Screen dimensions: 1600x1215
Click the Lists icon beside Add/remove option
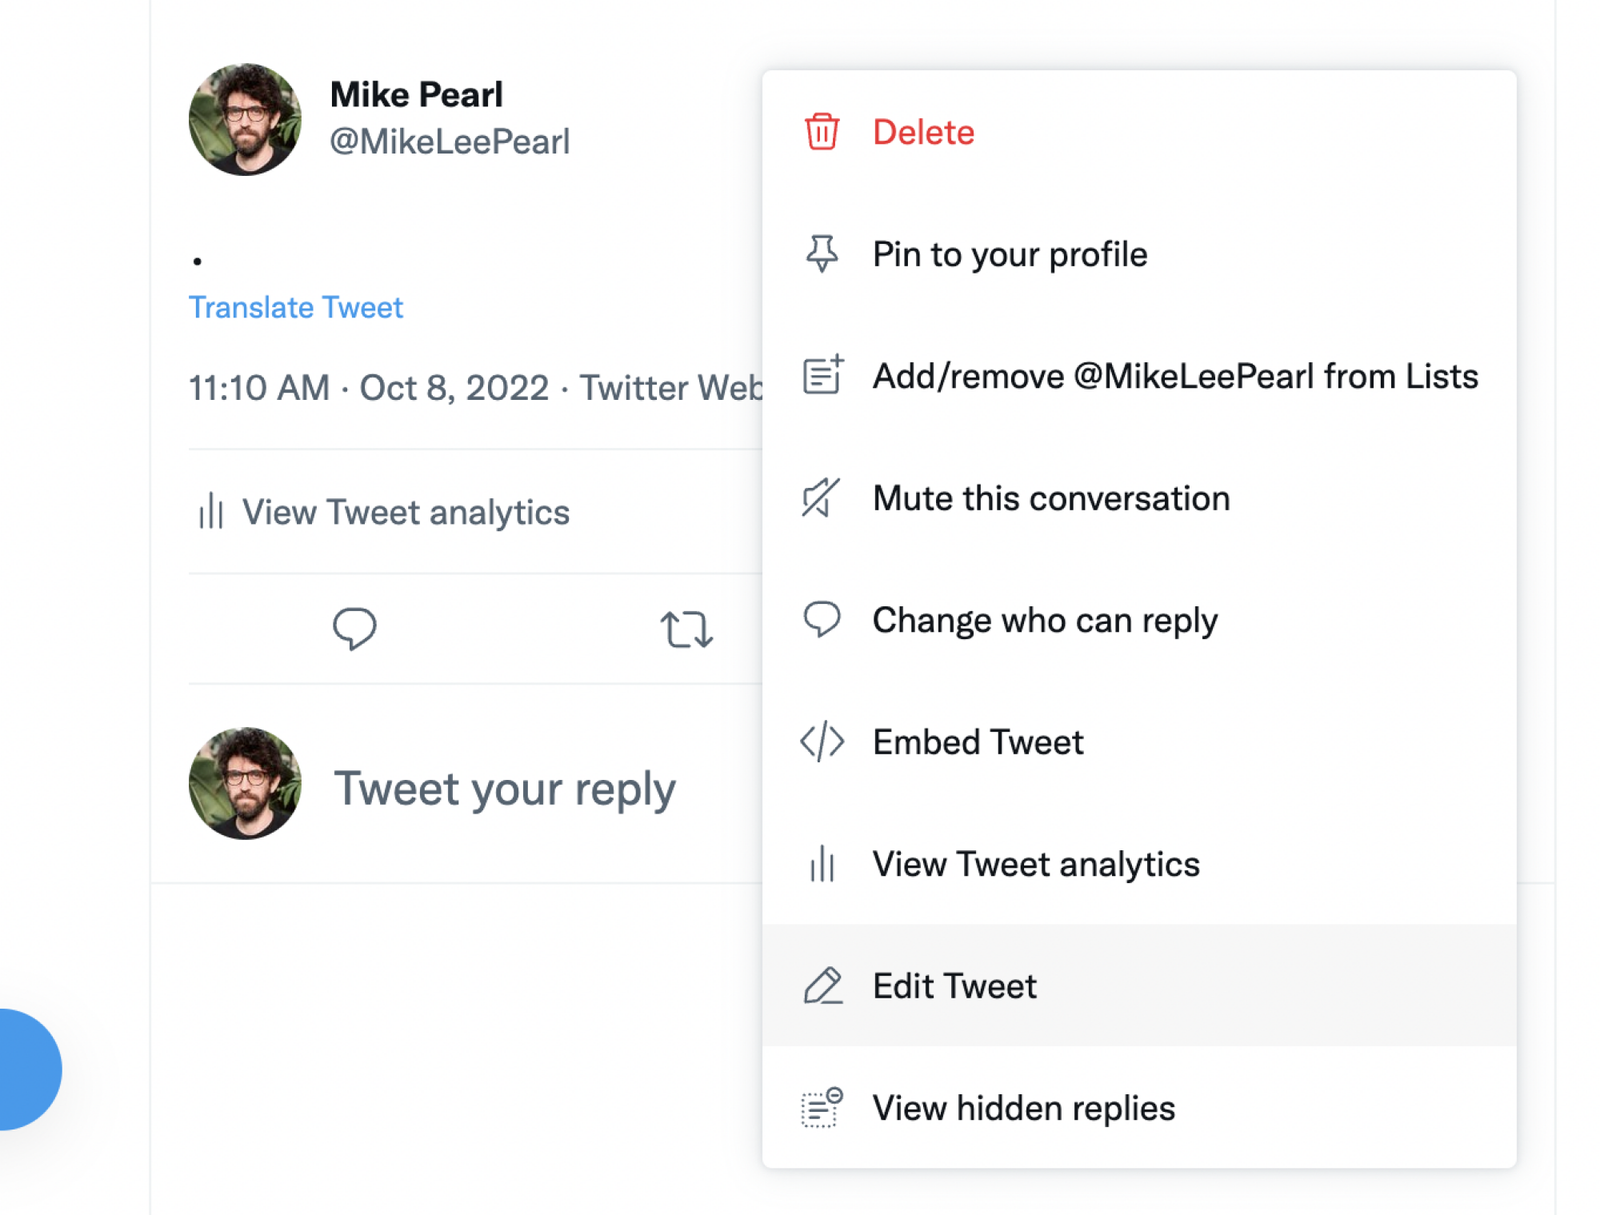click(820, 375)
